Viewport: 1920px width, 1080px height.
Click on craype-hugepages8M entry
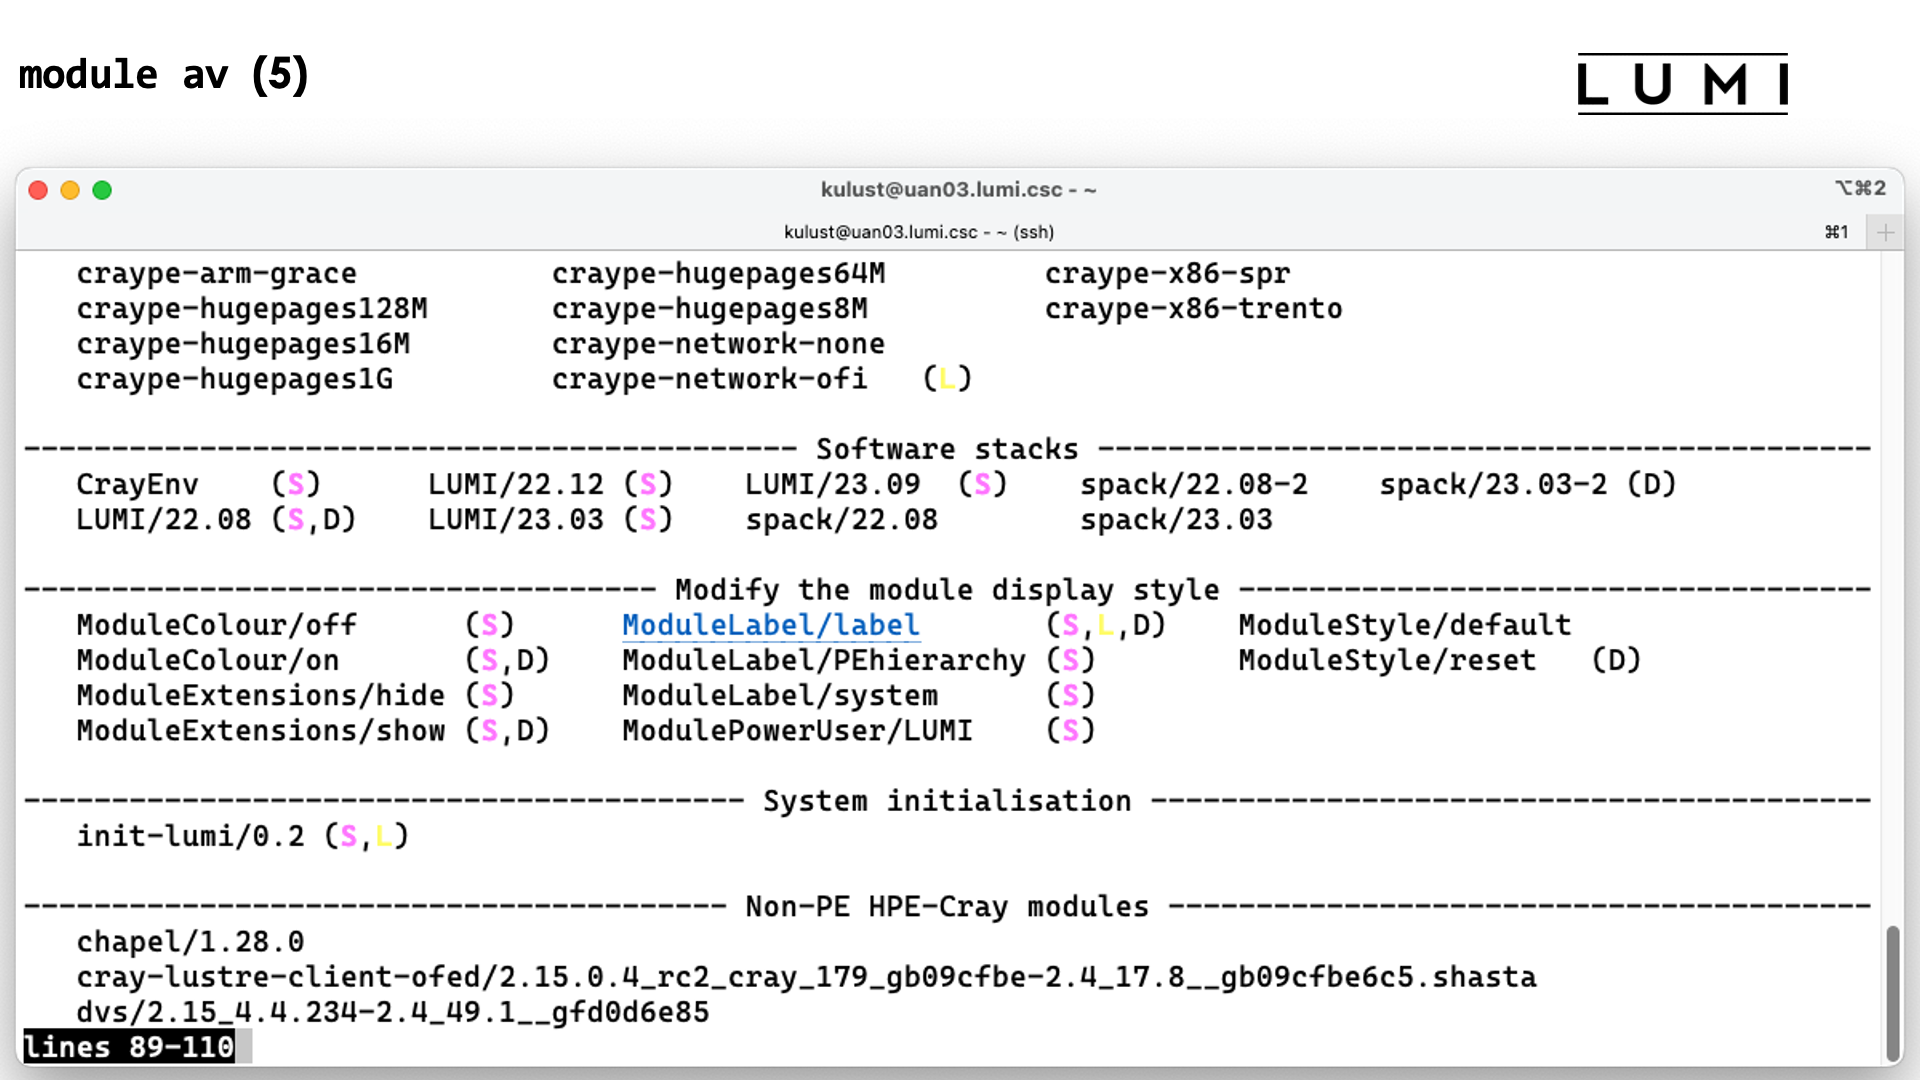(709, 308)
